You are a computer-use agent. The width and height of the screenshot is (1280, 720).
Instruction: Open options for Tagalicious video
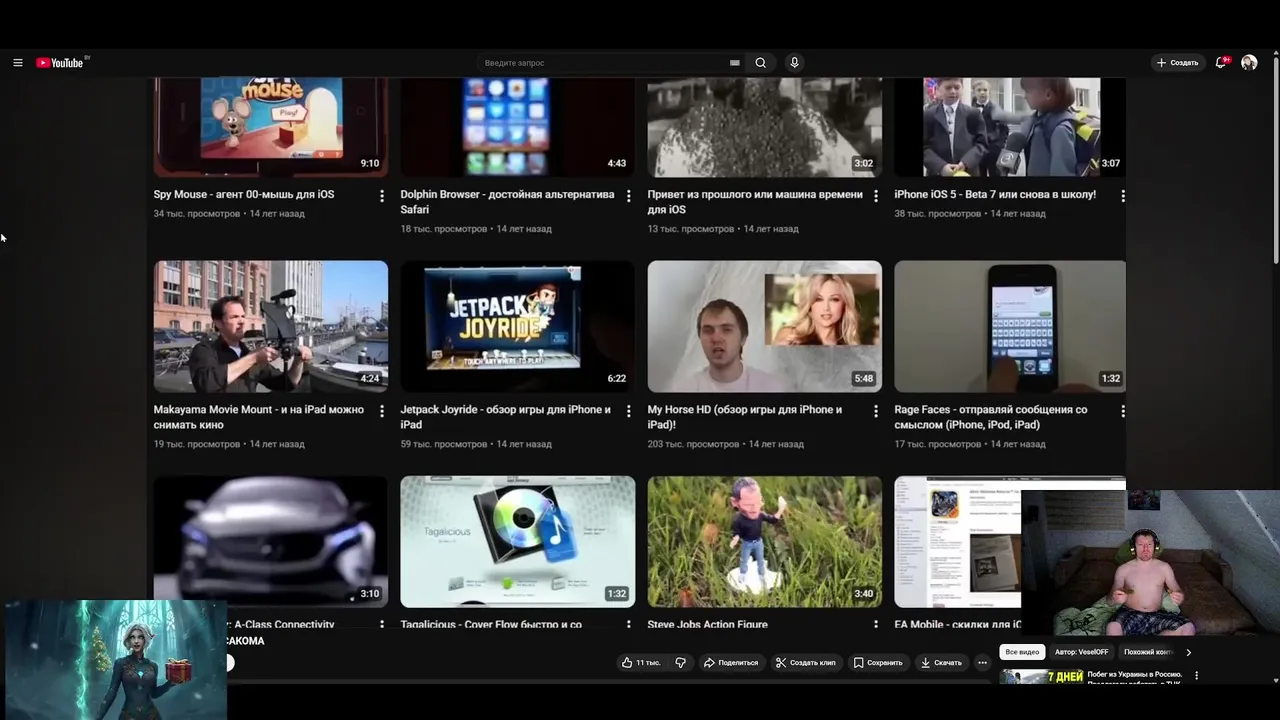click(x=629, y=624)
